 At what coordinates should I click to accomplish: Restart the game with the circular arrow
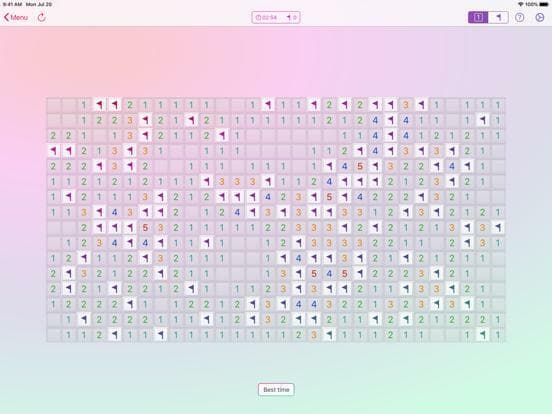click(x=42, y=17)
